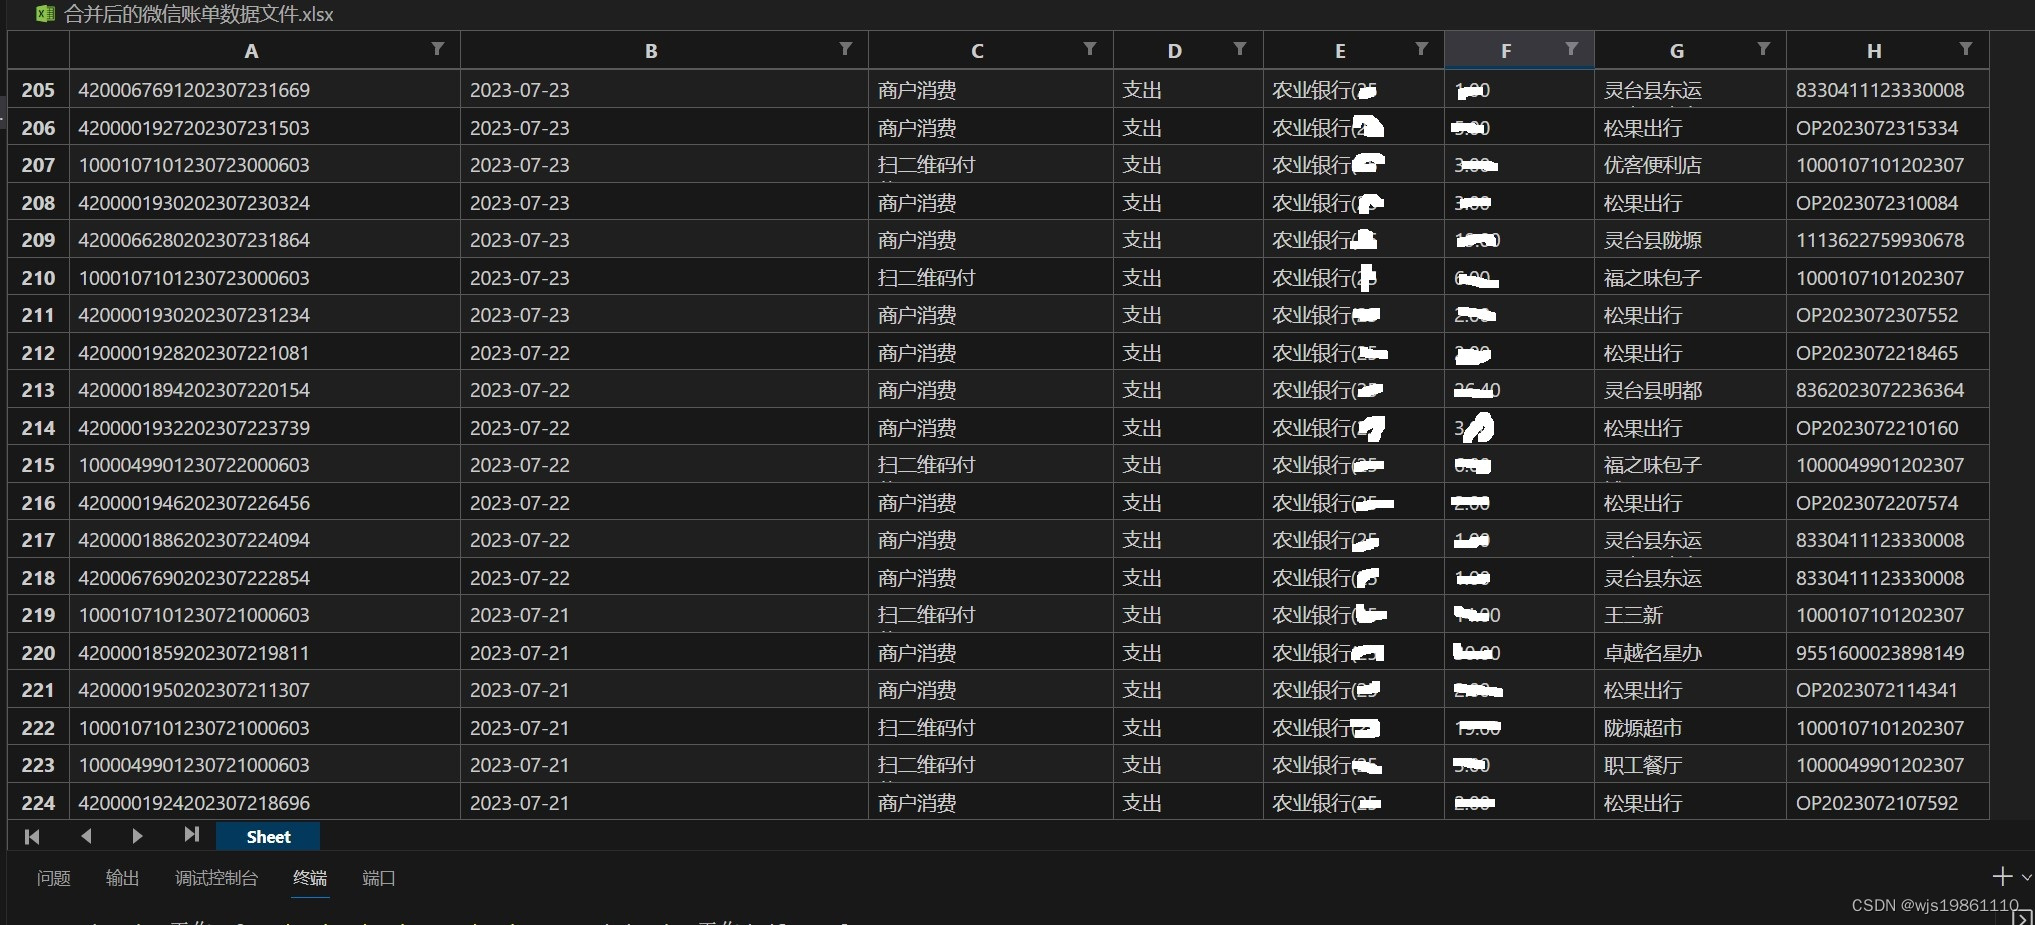2035x925 pixels.
Task: Go to next sheet arrow
Action: (x=137, y=836)
